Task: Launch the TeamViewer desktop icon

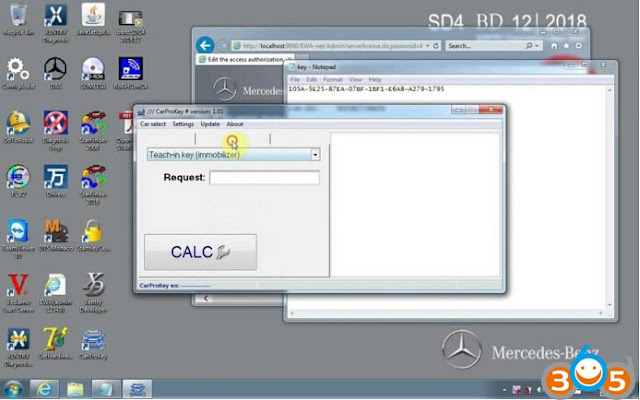Action: tap(18, 239)
